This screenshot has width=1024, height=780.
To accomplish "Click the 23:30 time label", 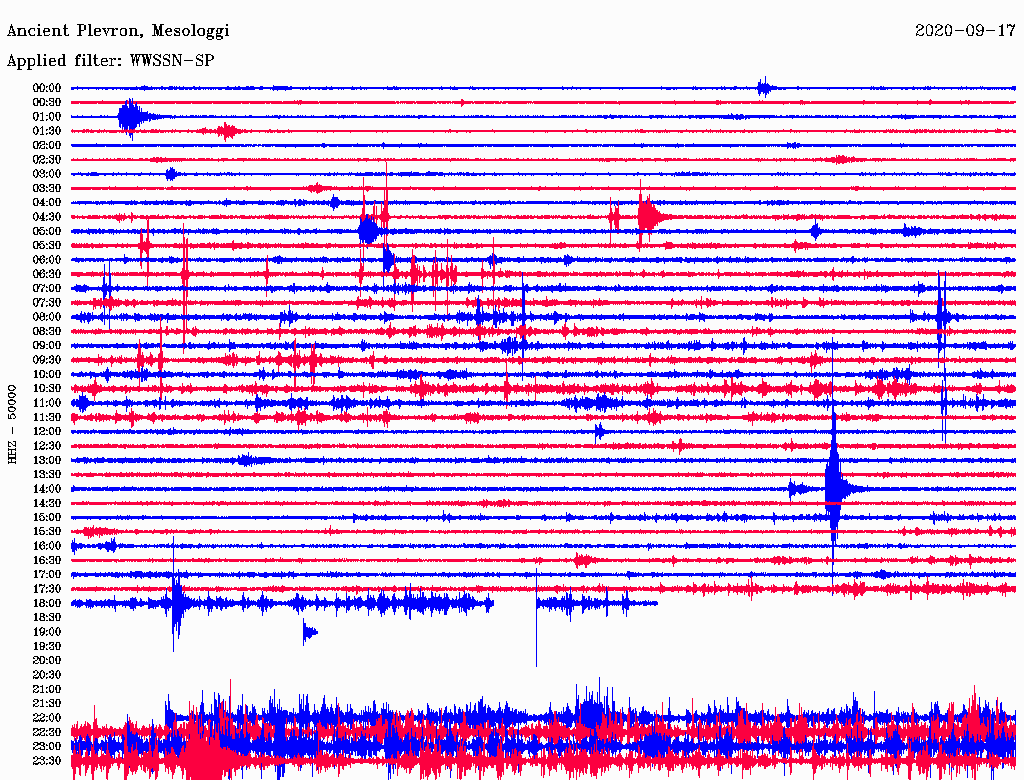I will (47, 761).
